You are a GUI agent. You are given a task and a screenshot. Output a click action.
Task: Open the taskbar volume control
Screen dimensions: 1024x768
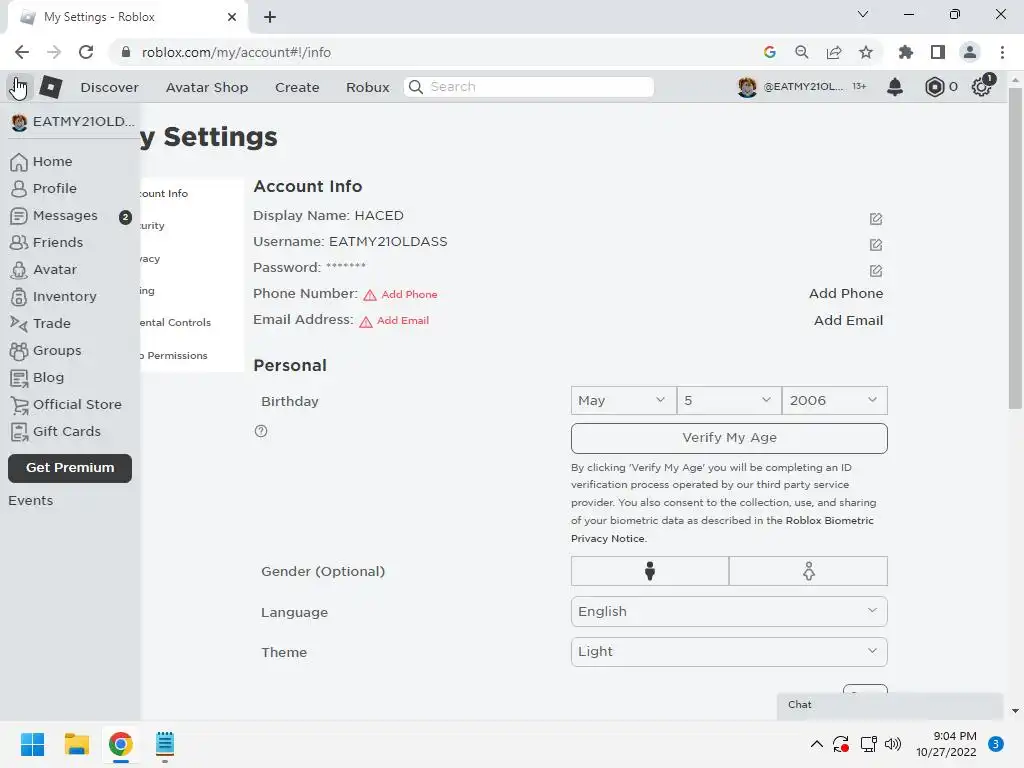(x=893, y=744)
